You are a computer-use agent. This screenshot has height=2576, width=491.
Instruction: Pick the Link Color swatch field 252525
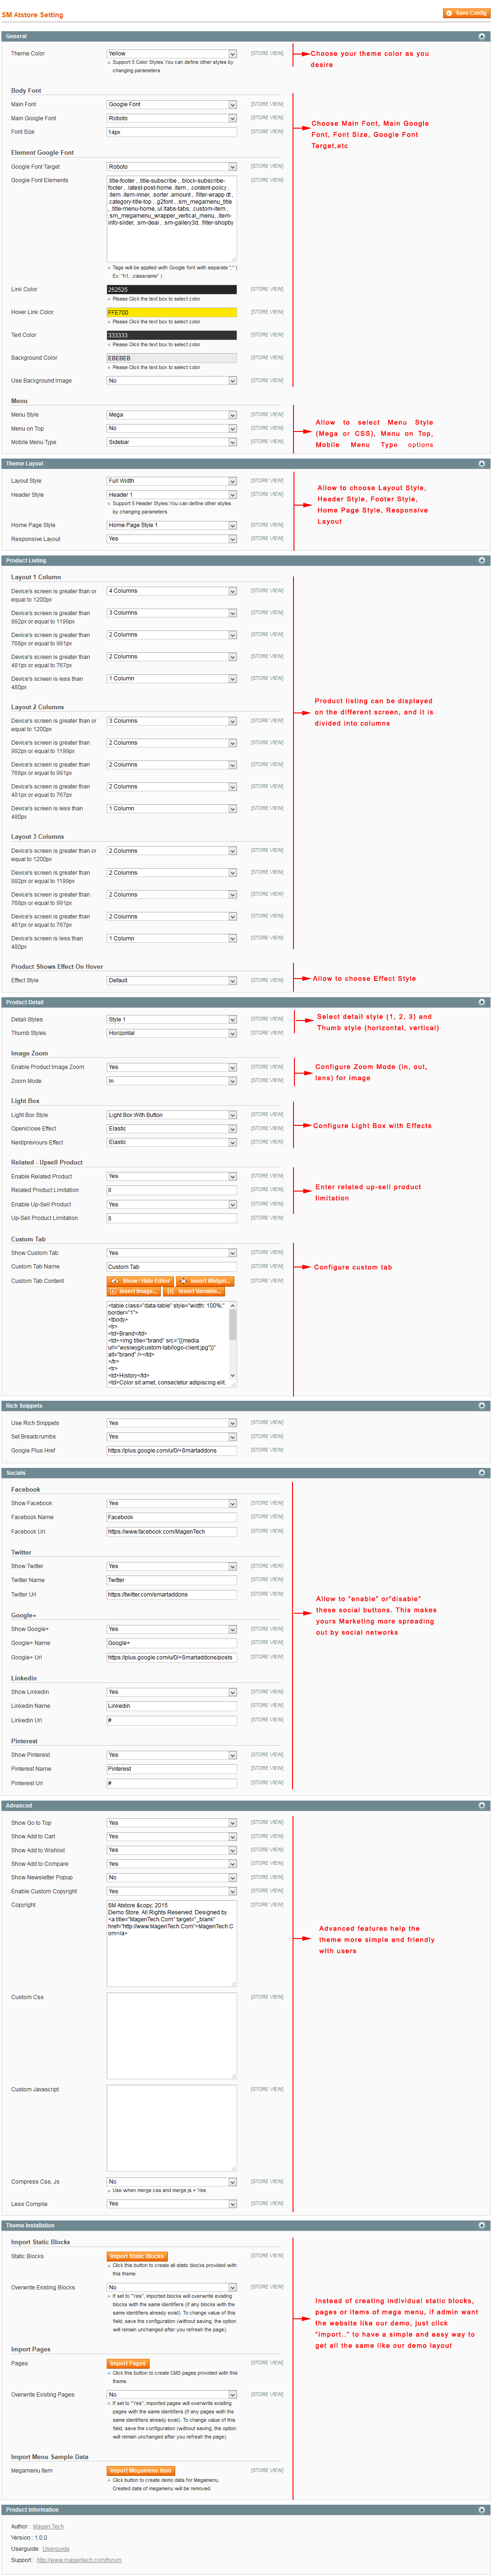(172, 290)
